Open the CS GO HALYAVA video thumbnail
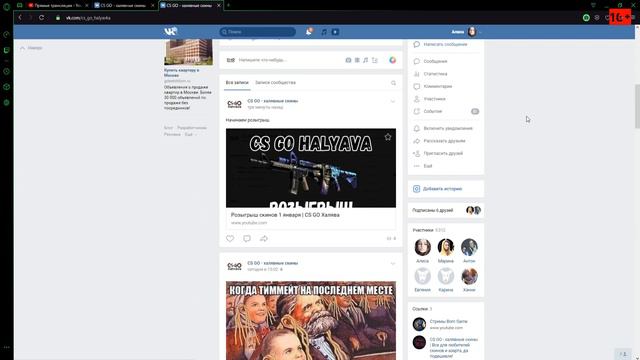The width and height of the screenshot is (640, 360). pyautogui.click(x=311, y=168)
